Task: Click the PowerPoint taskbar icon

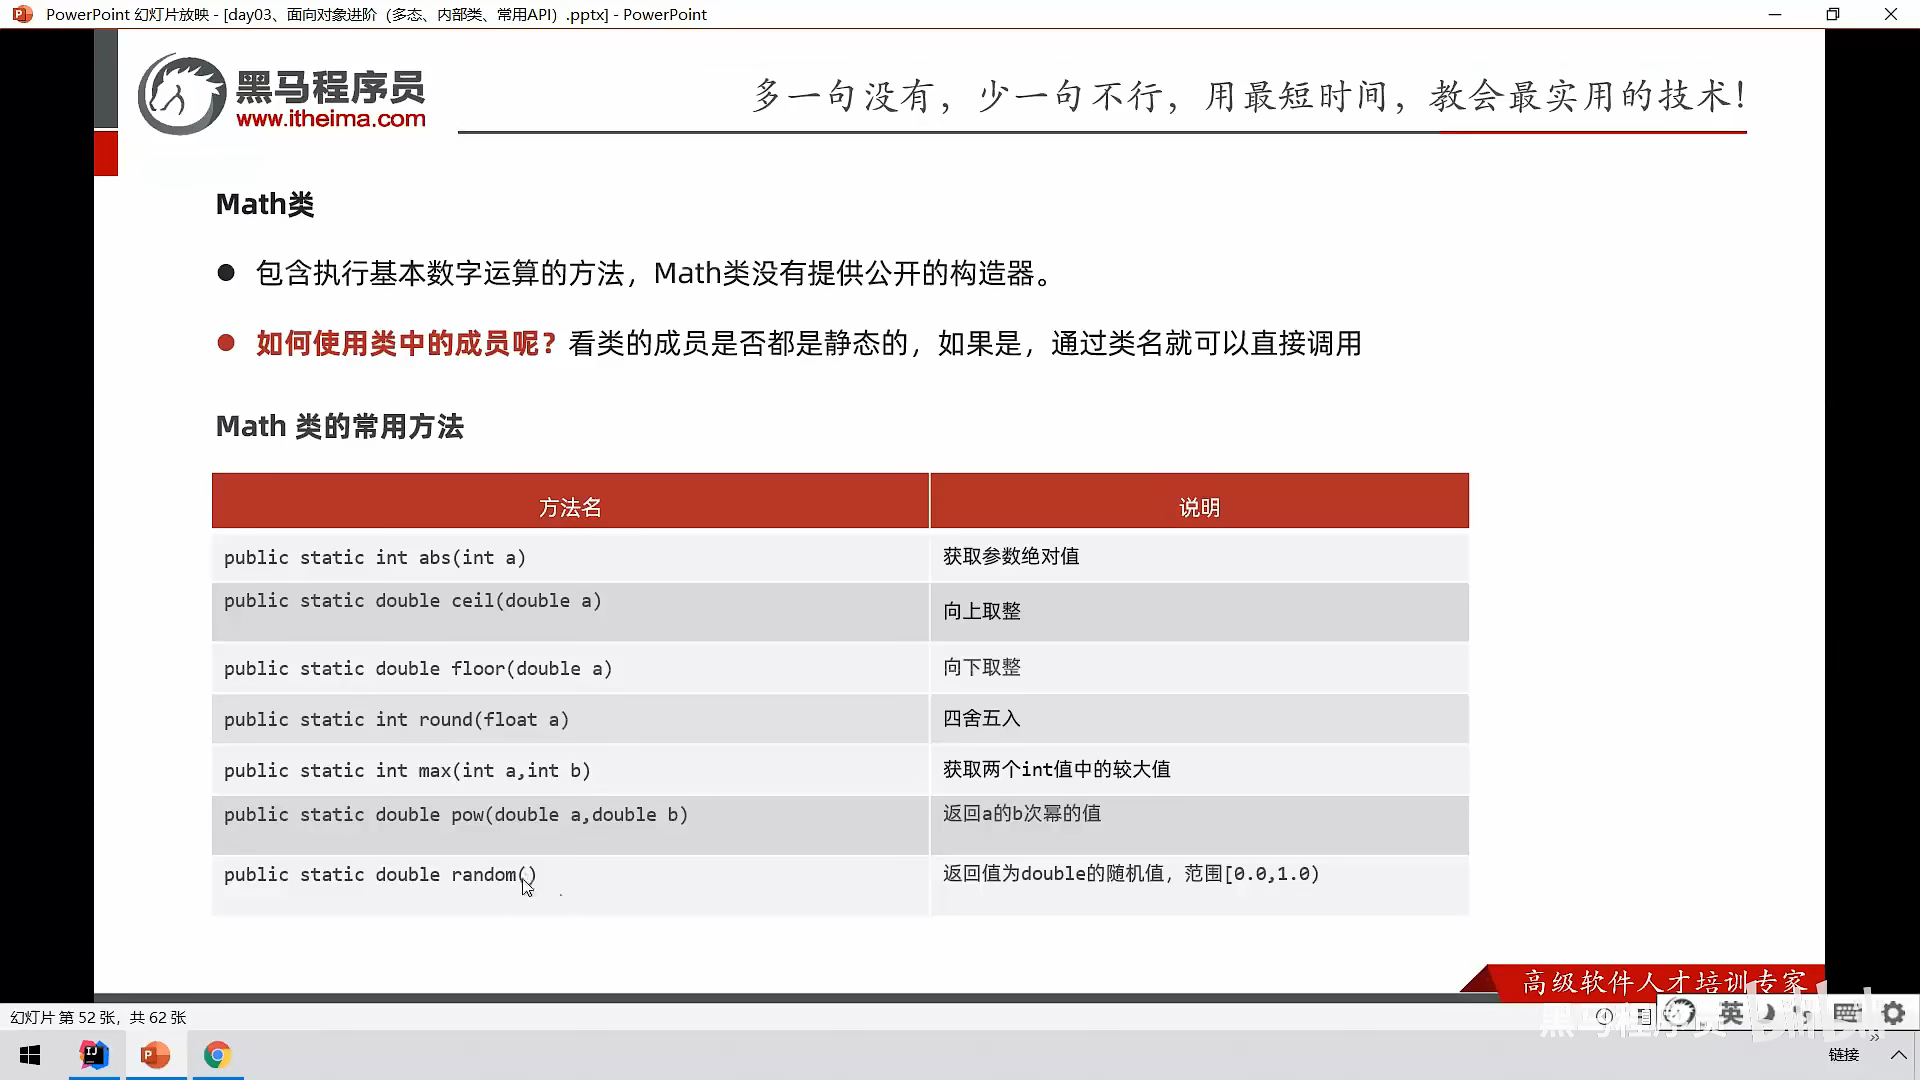Action: (x=155, y=1055)
